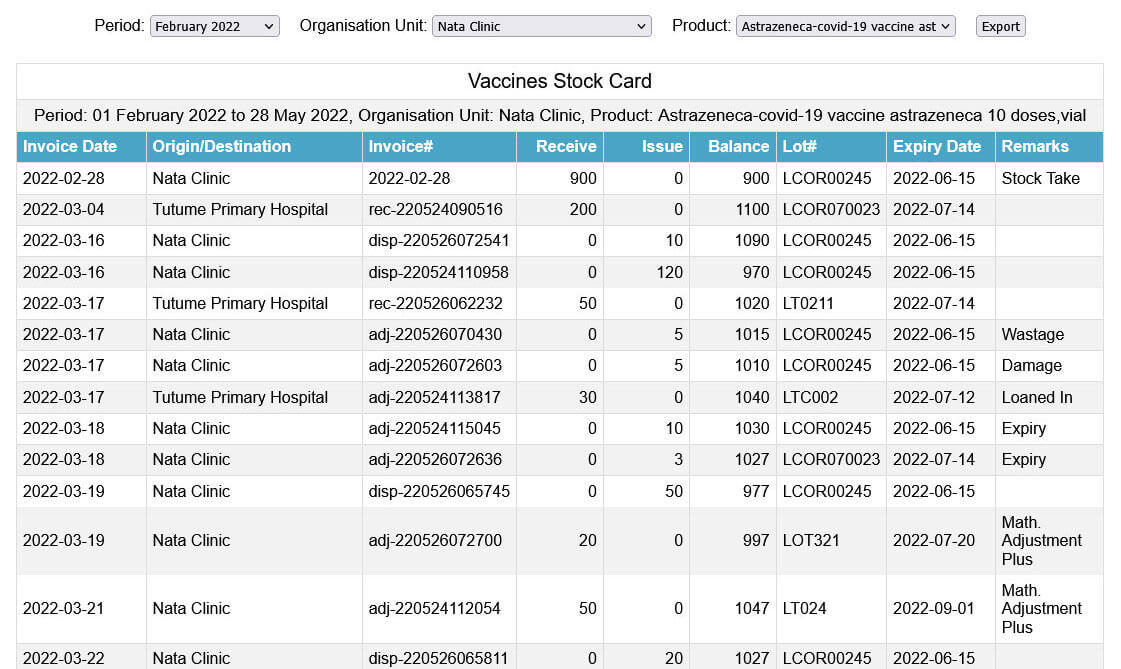This screenshot has height=669, width=1121.
Task: Click expiry date 2022-07-12
Action: coord(934,397)
